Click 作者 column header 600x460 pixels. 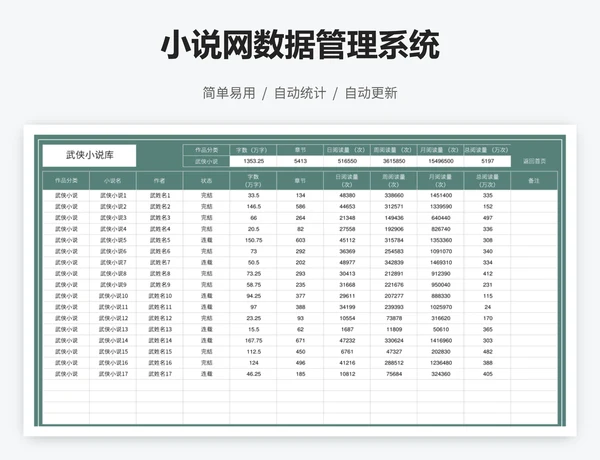click(160, 181)
